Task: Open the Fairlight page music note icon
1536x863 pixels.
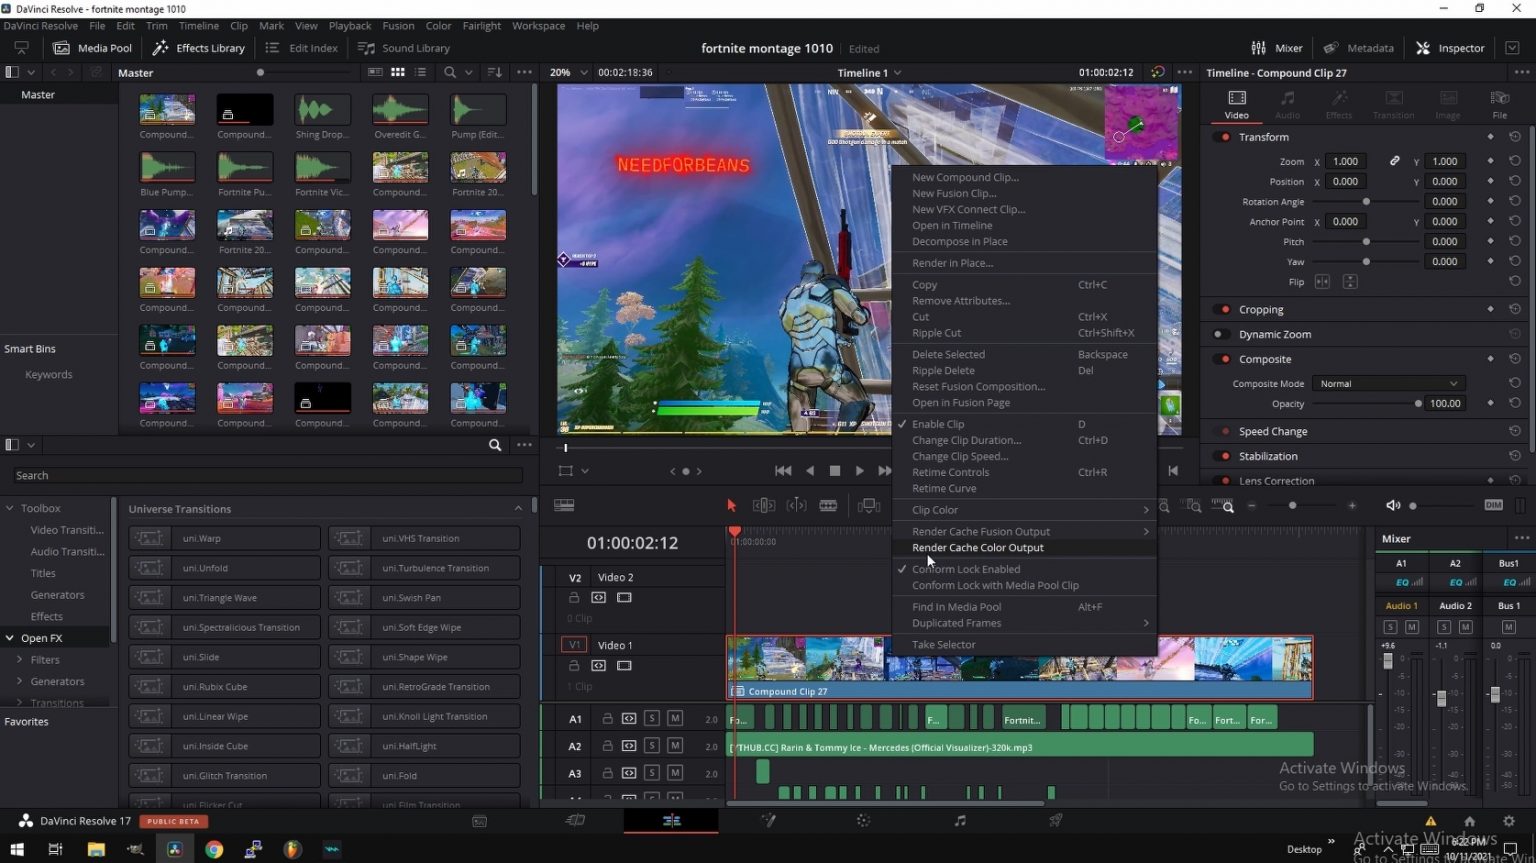Action: [x=960, y=821]
